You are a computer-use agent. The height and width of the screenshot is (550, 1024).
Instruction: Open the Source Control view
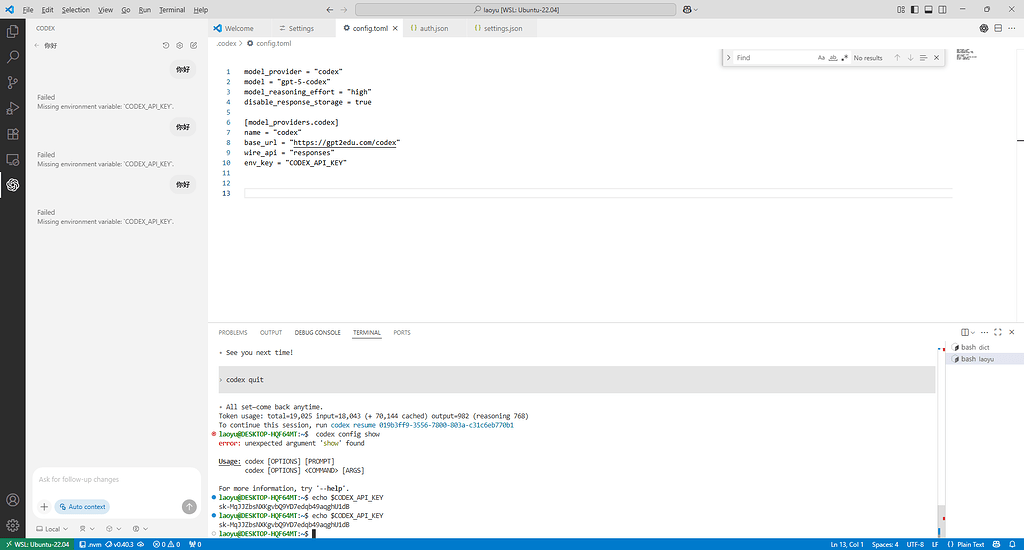(12, 82)
